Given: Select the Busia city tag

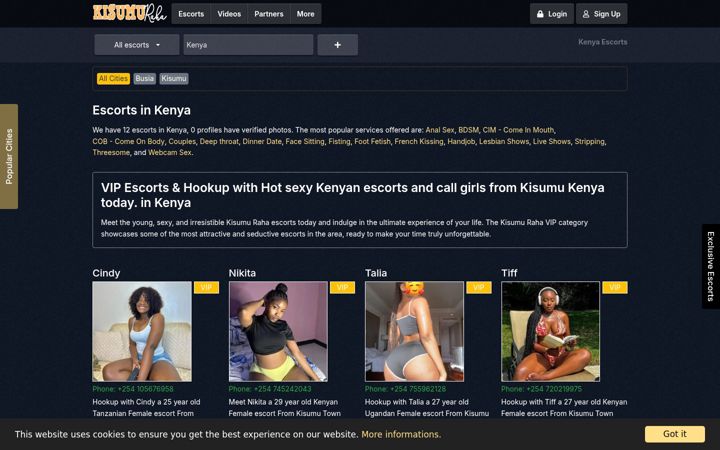Looking at the screenshot, I should 145,79.
